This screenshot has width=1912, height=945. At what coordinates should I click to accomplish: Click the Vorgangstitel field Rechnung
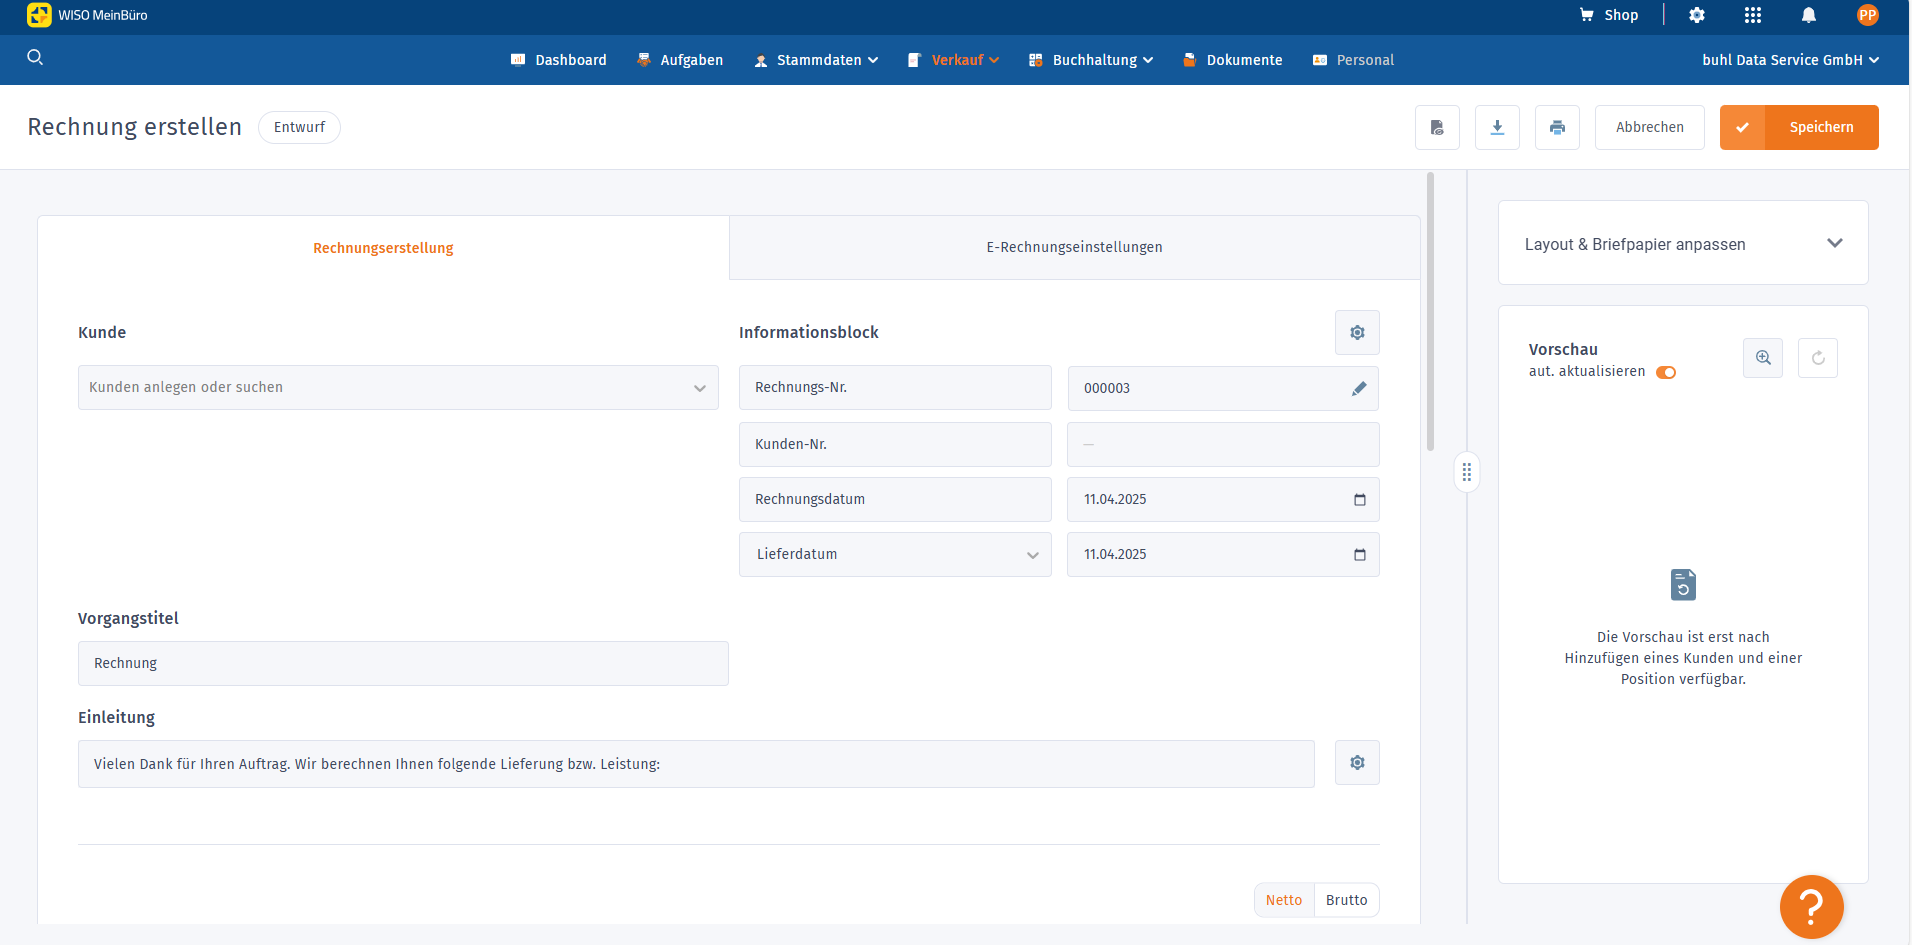tap(403, 663)
